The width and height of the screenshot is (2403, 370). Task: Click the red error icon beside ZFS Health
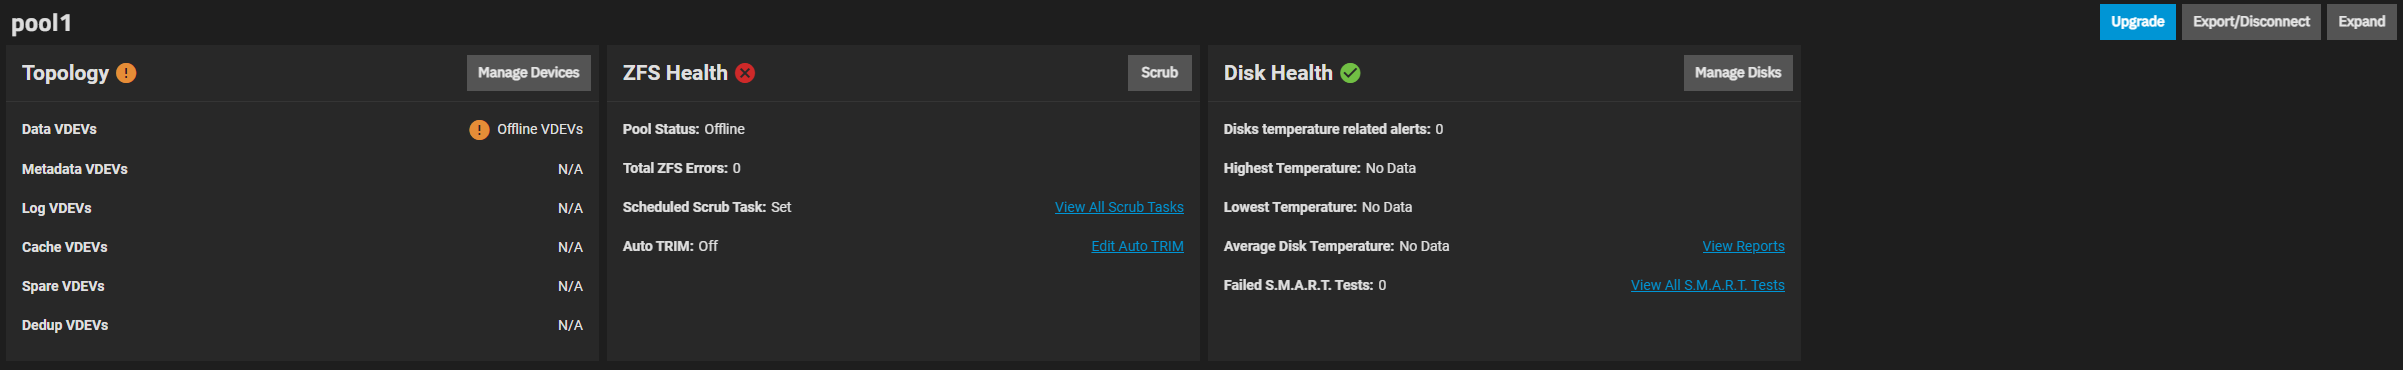point(745,73)
